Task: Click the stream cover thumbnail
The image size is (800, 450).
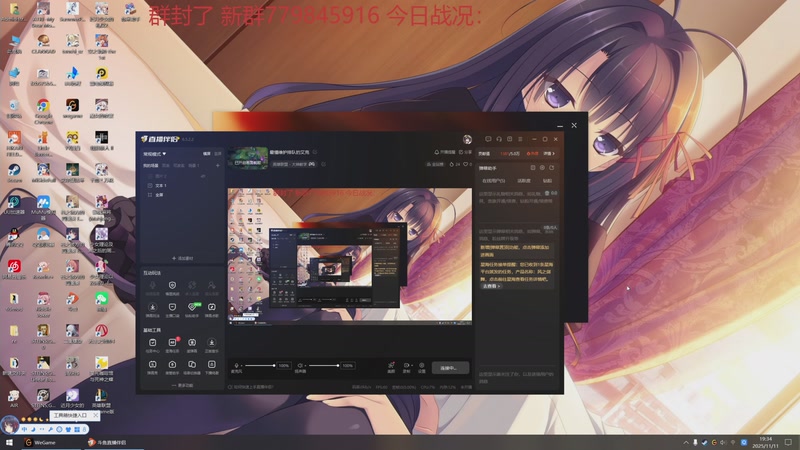Action: click(248, 158)
